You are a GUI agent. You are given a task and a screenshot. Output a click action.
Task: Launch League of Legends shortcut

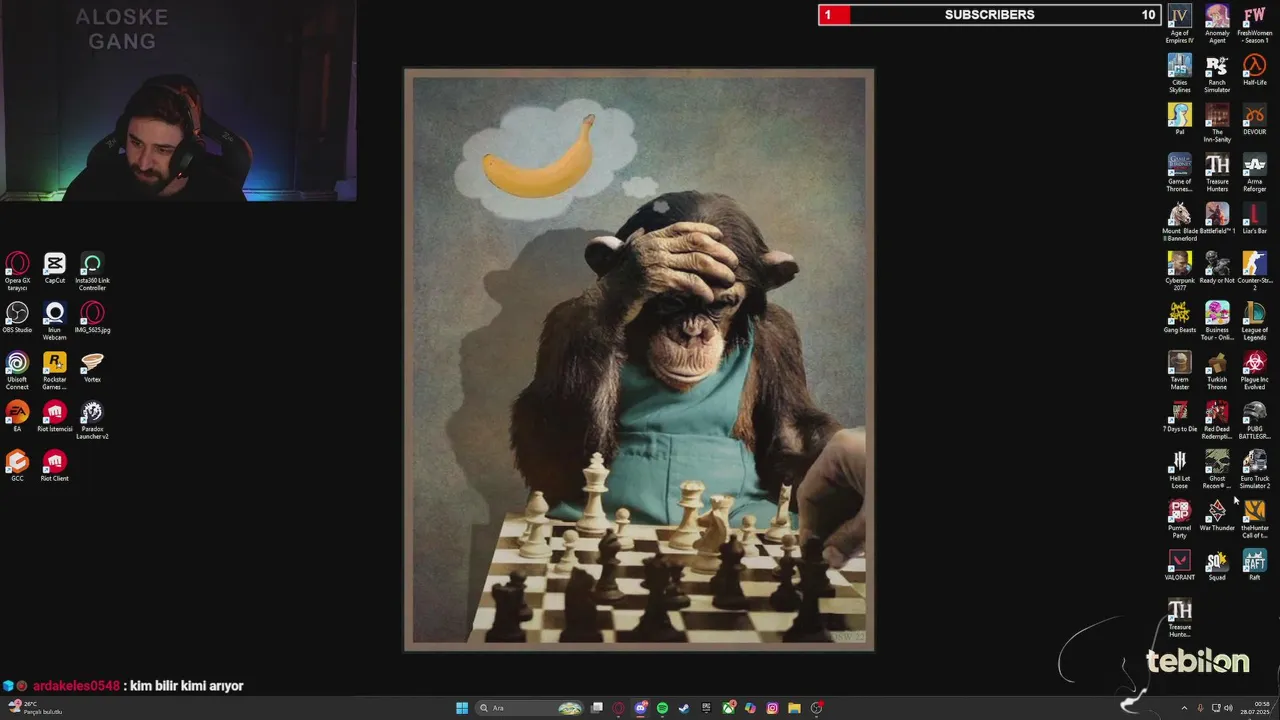coord(1255,321)
